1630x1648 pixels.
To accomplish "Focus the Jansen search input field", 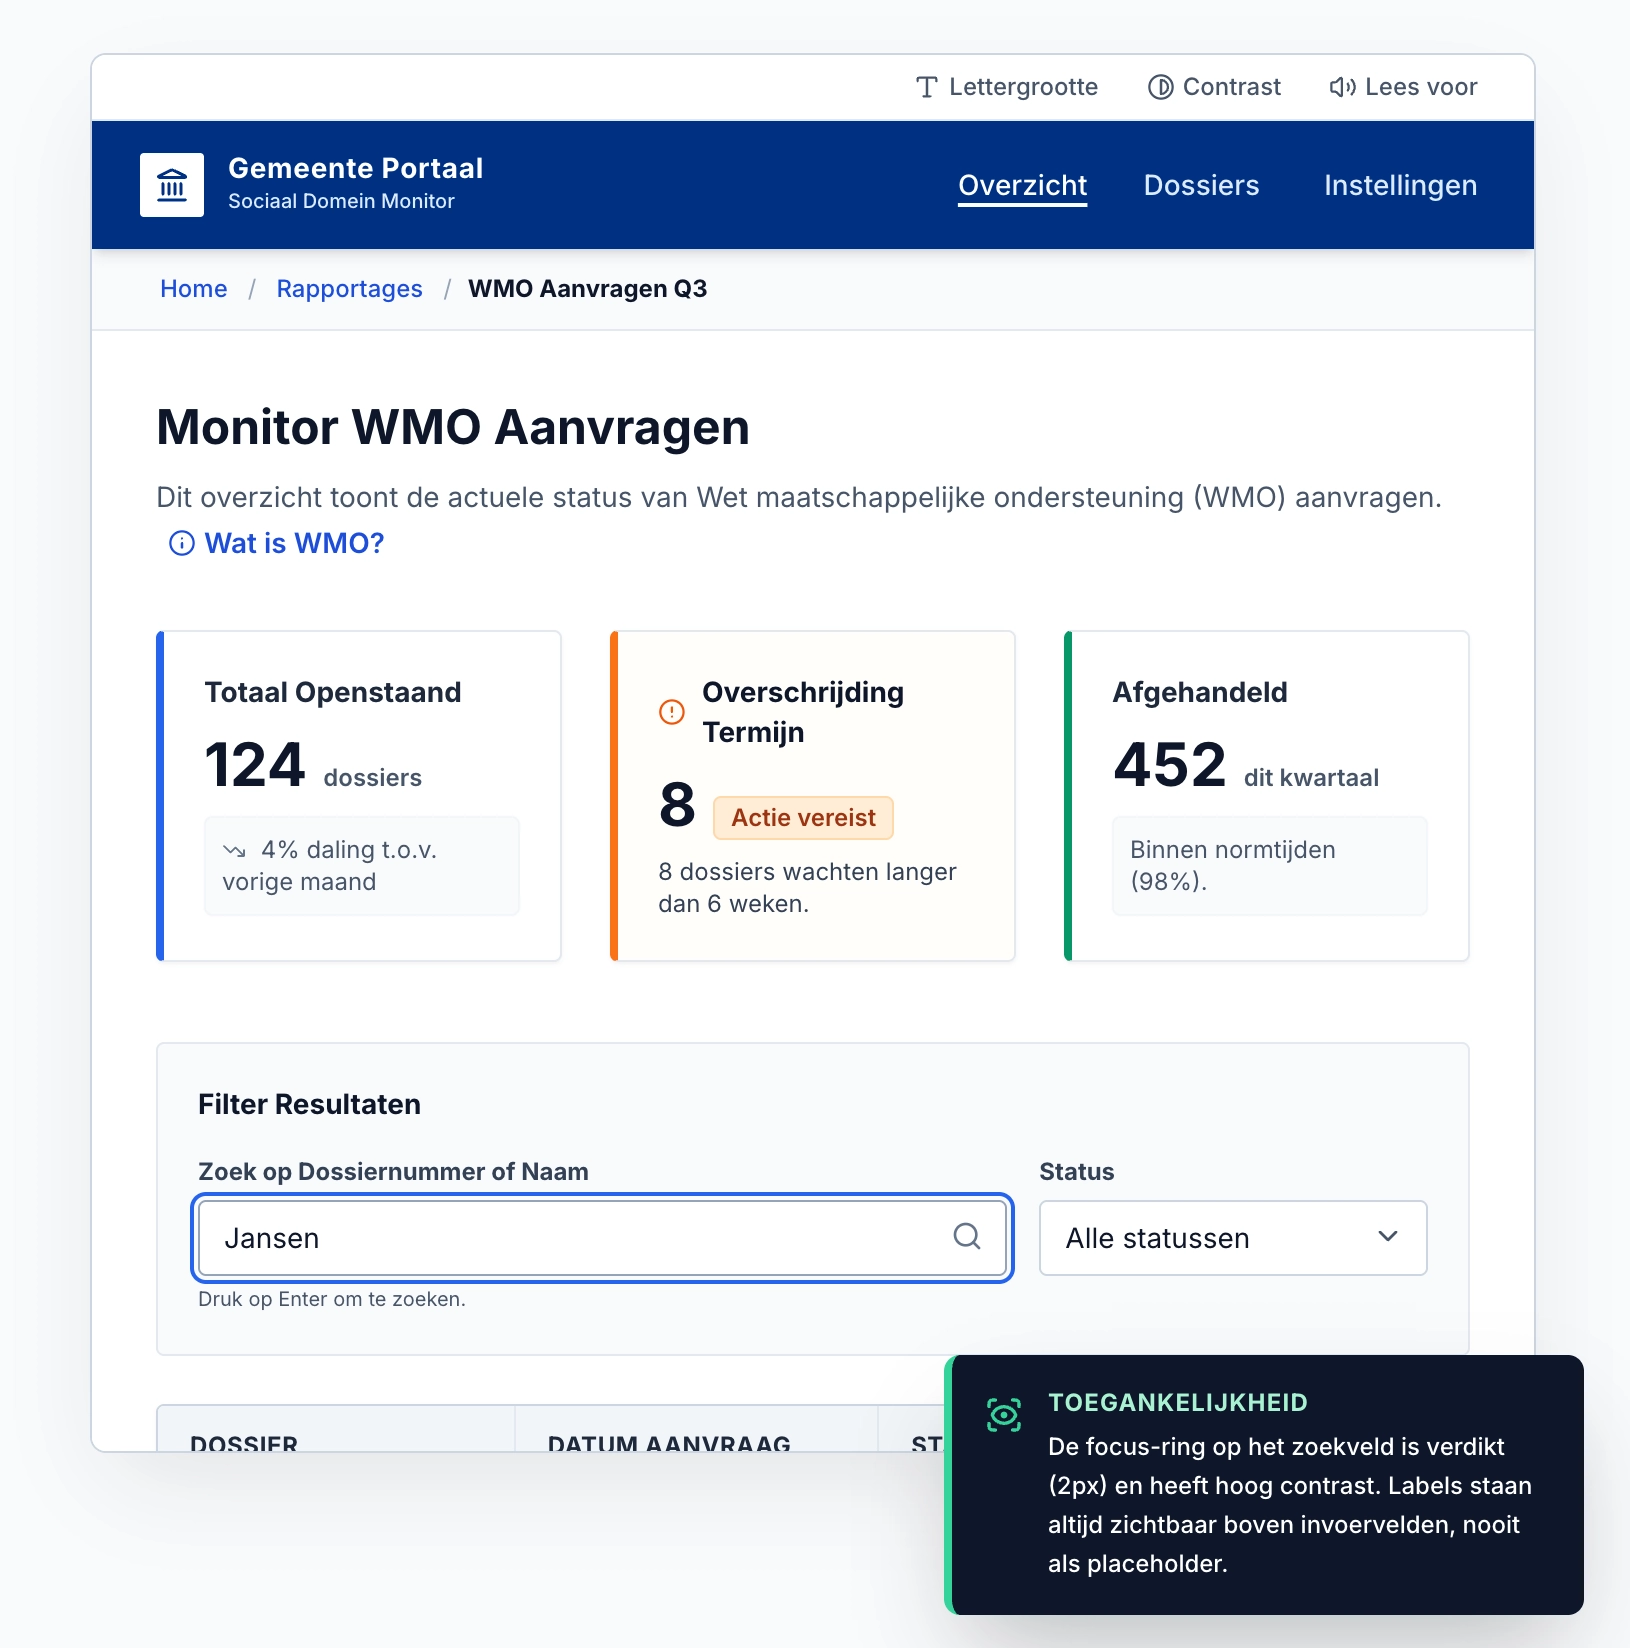I will pyautogui.click(x=602, y=1238).
